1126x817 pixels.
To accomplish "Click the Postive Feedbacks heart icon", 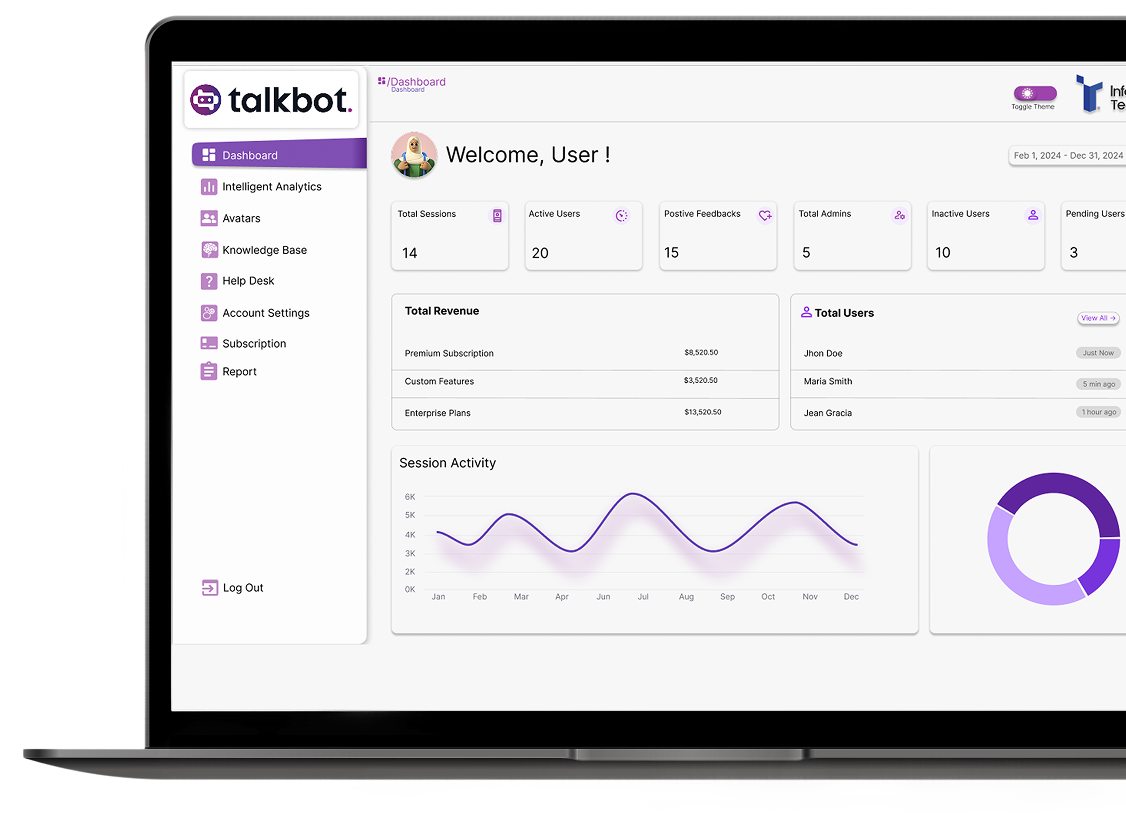I will 766,215.
